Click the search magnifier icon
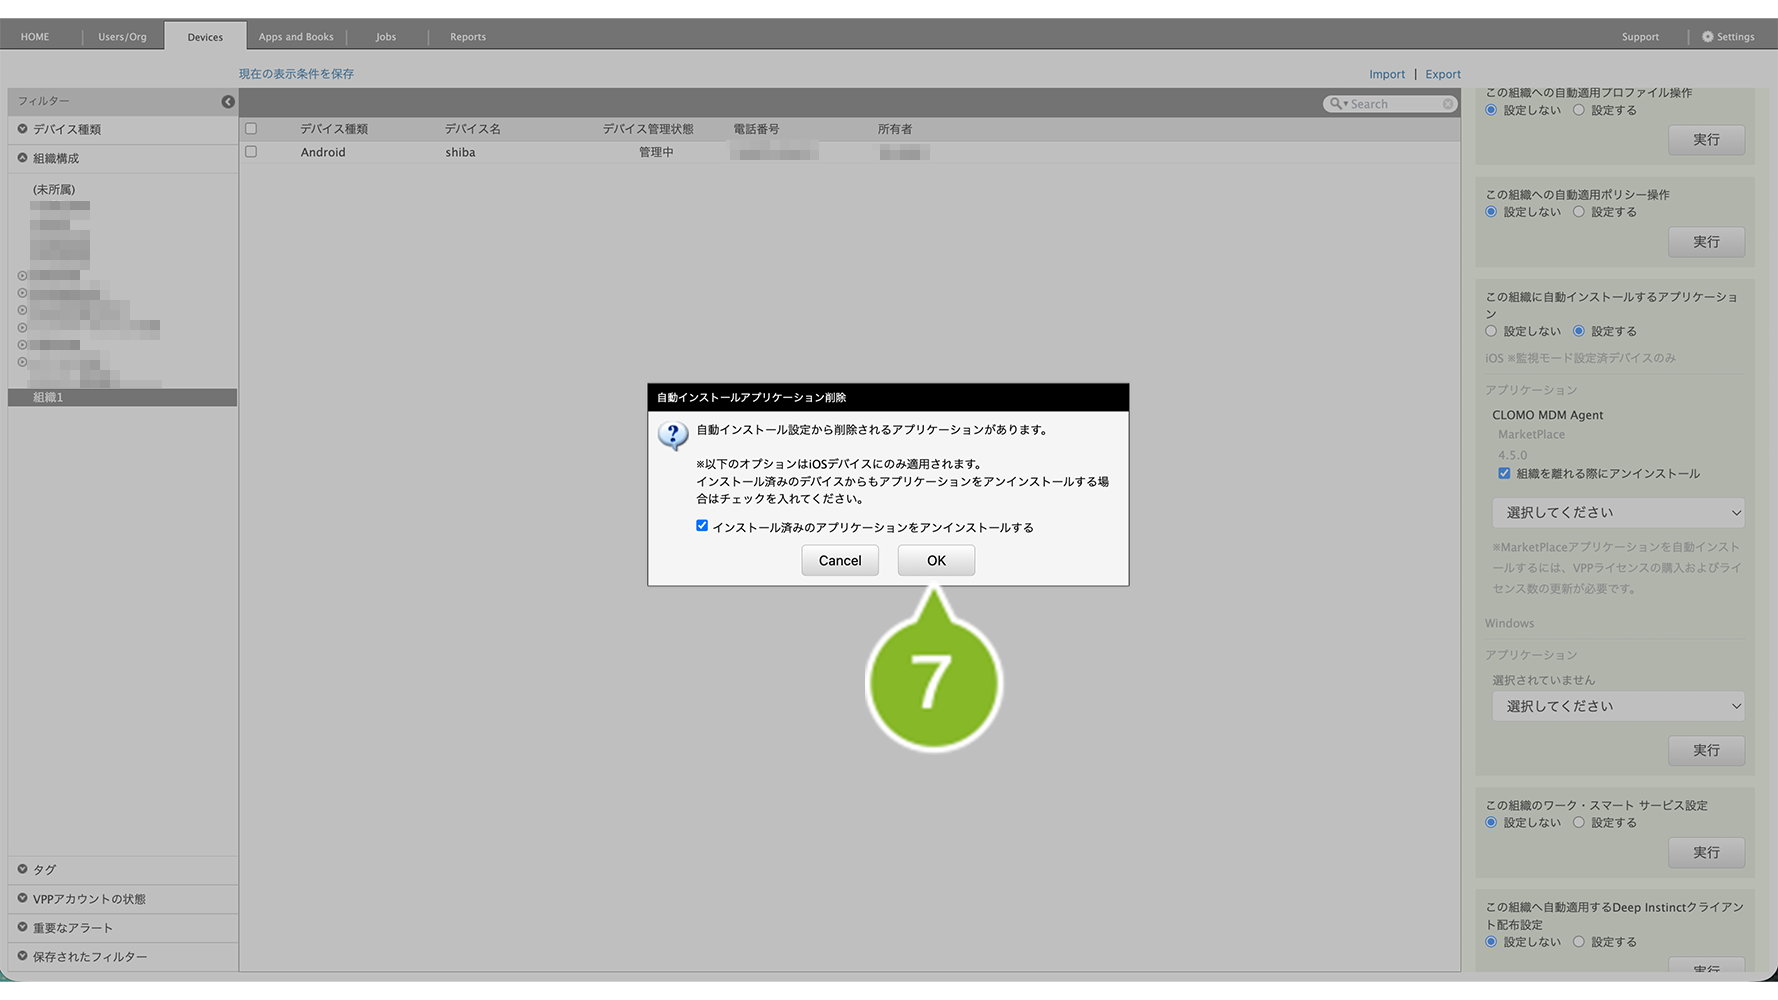1778x1000 pixels. (x=1336, y=104)
